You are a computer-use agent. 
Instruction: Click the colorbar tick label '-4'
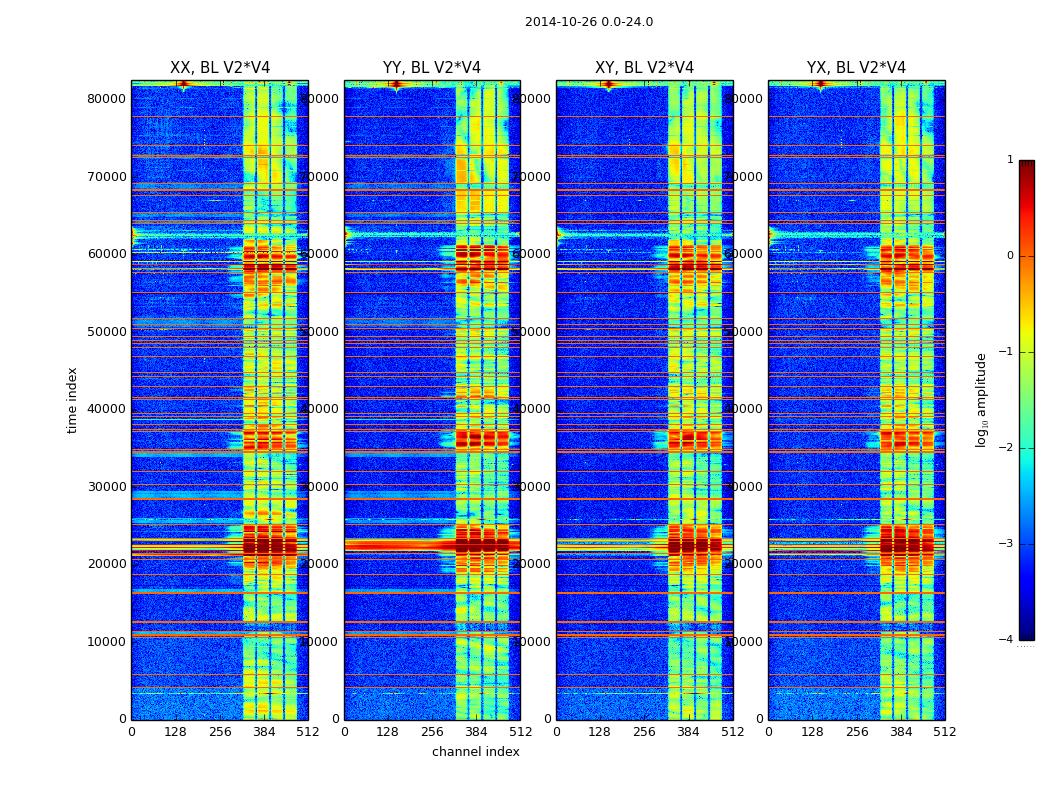1008,640
